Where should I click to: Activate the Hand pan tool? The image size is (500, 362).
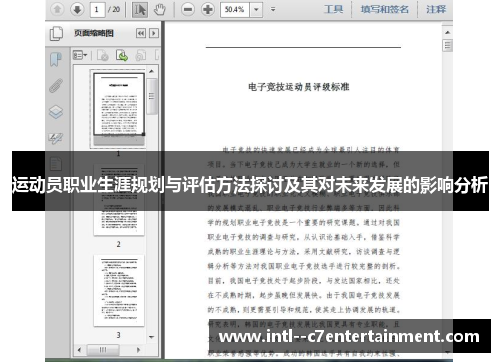[159, 9]
